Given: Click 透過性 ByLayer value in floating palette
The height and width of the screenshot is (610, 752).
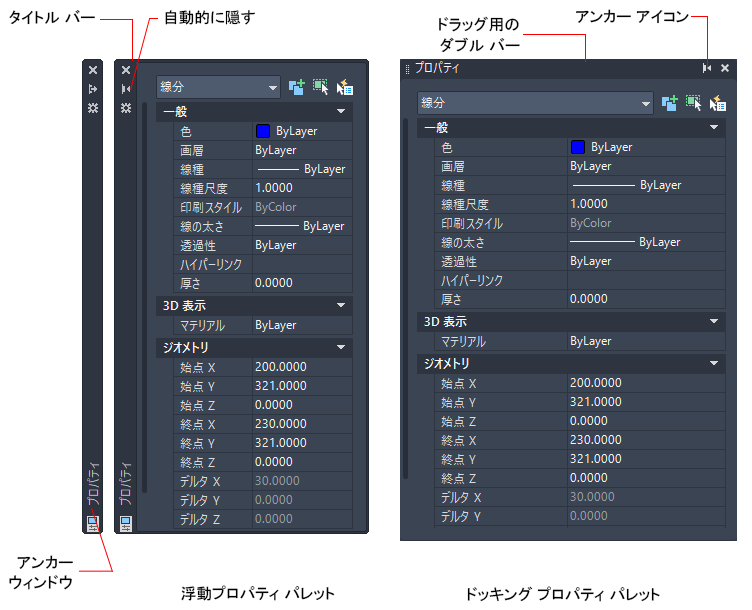Looking at the screenshot, I should point(303,245).
